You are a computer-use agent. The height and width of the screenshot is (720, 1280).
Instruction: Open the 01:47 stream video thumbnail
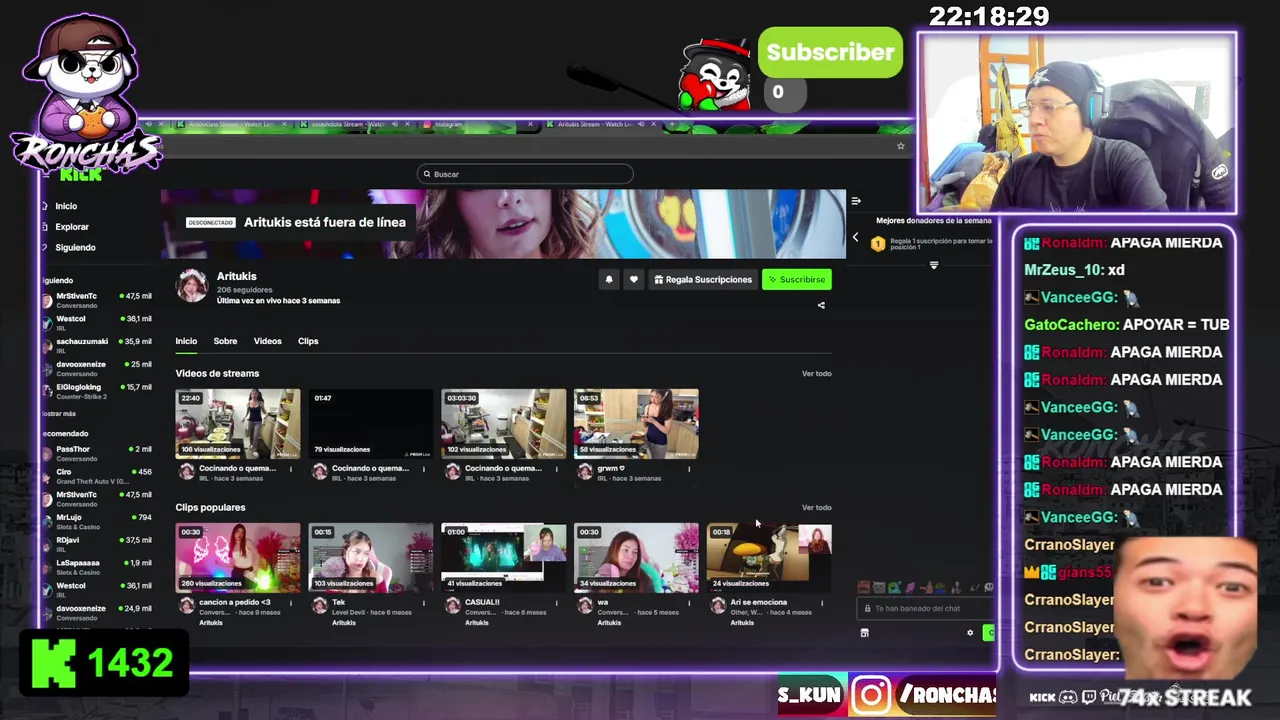click(371, 424)
